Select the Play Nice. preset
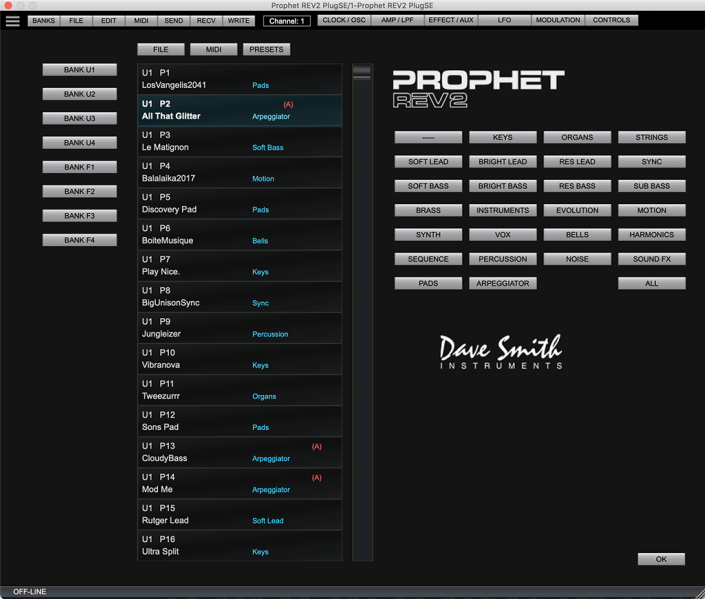This screenshot has width=705, height=600. [x=240, y=265]
